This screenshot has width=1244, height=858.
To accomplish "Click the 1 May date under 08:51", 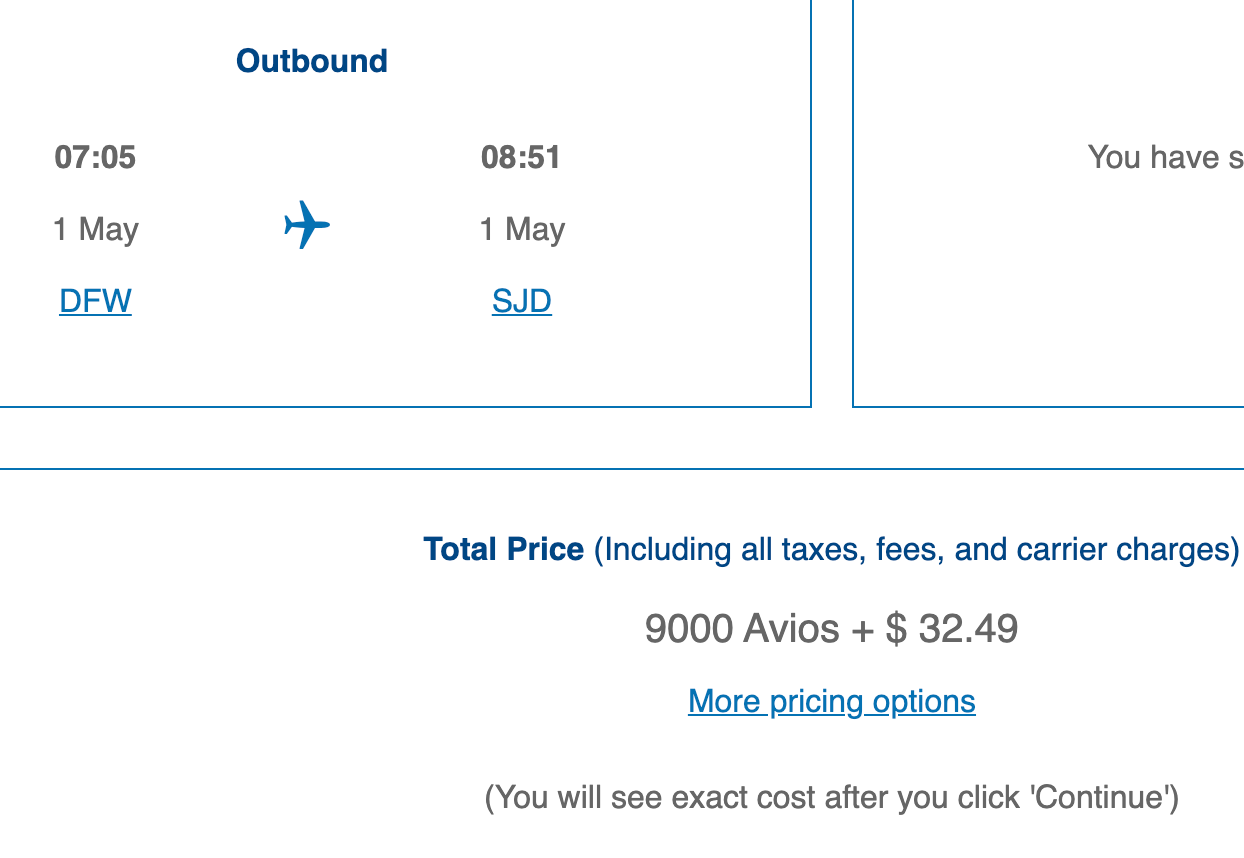I will pos(522,230).
